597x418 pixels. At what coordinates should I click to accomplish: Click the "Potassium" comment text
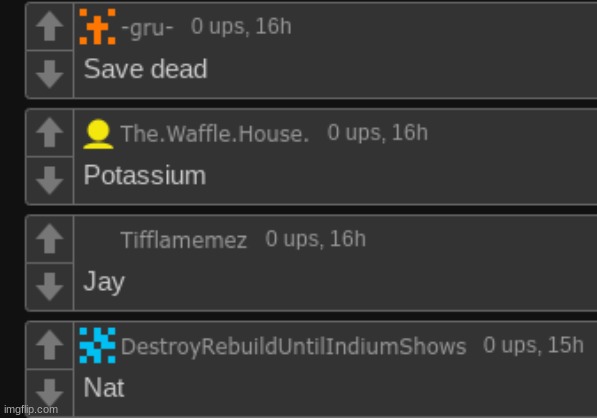point(145,175)
